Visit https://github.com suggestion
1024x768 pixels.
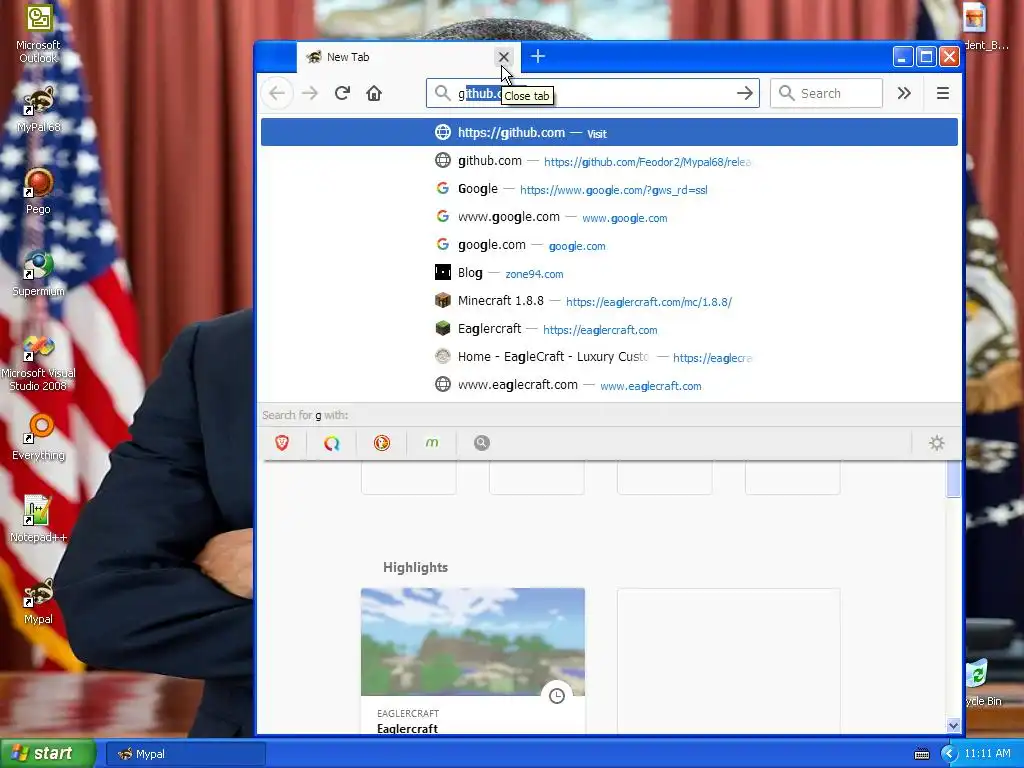click(x=609, y=133)
